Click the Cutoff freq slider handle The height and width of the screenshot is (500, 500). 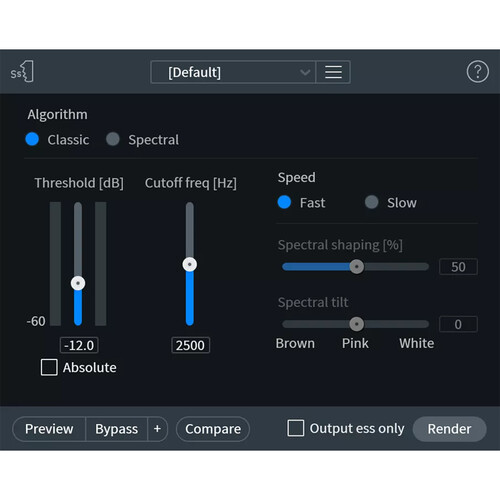(190, 265)
